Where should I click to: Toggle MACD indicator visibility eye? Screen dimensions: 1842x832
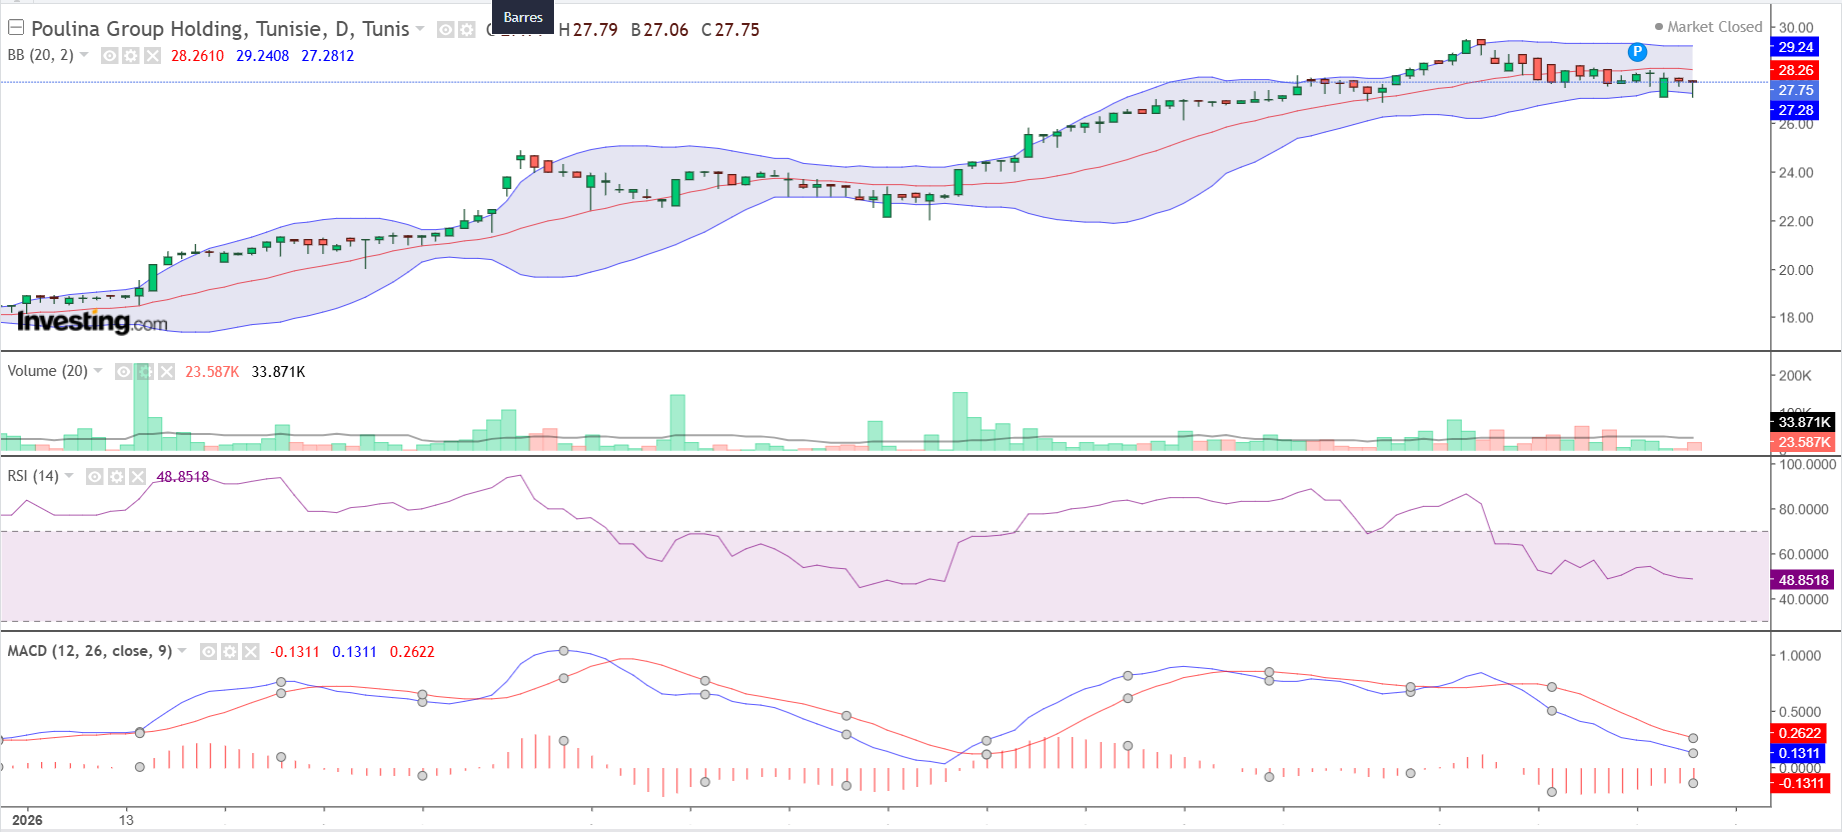pyautogui.click(x=208, y=652)
